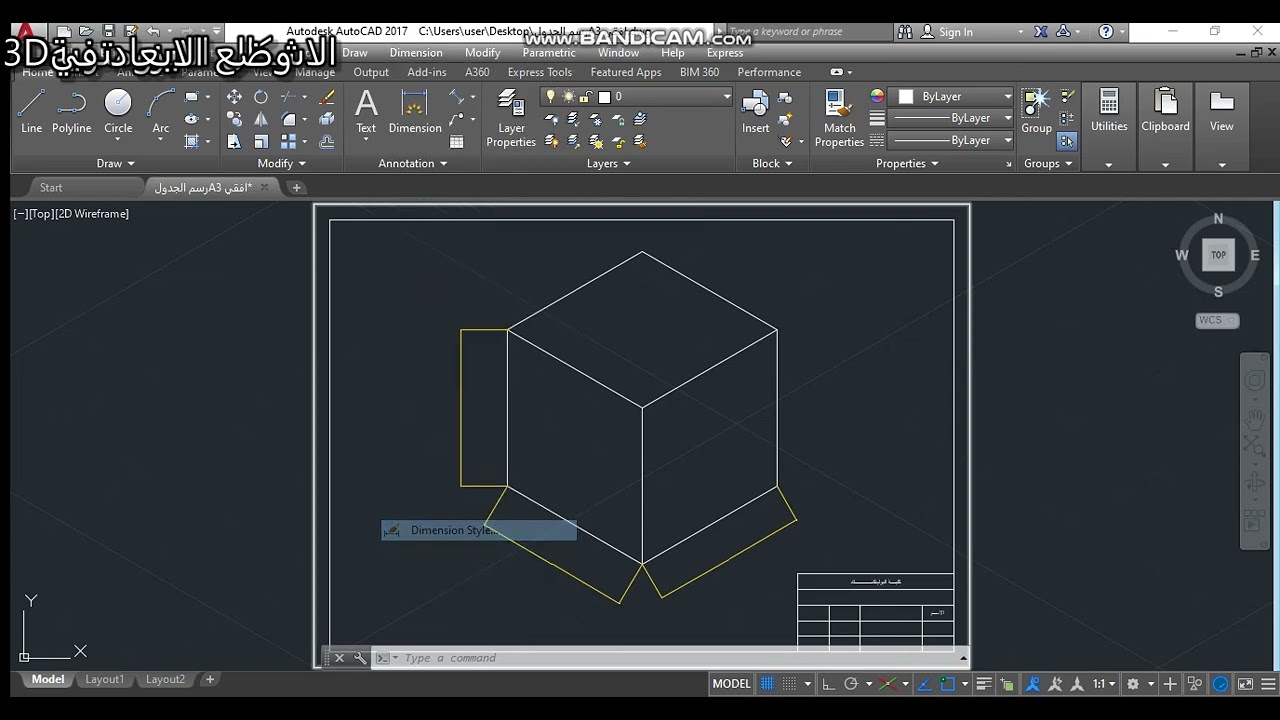Open the Pan tool in navigation bar
Viewport: 1280px width, 720px height.
1254,419
